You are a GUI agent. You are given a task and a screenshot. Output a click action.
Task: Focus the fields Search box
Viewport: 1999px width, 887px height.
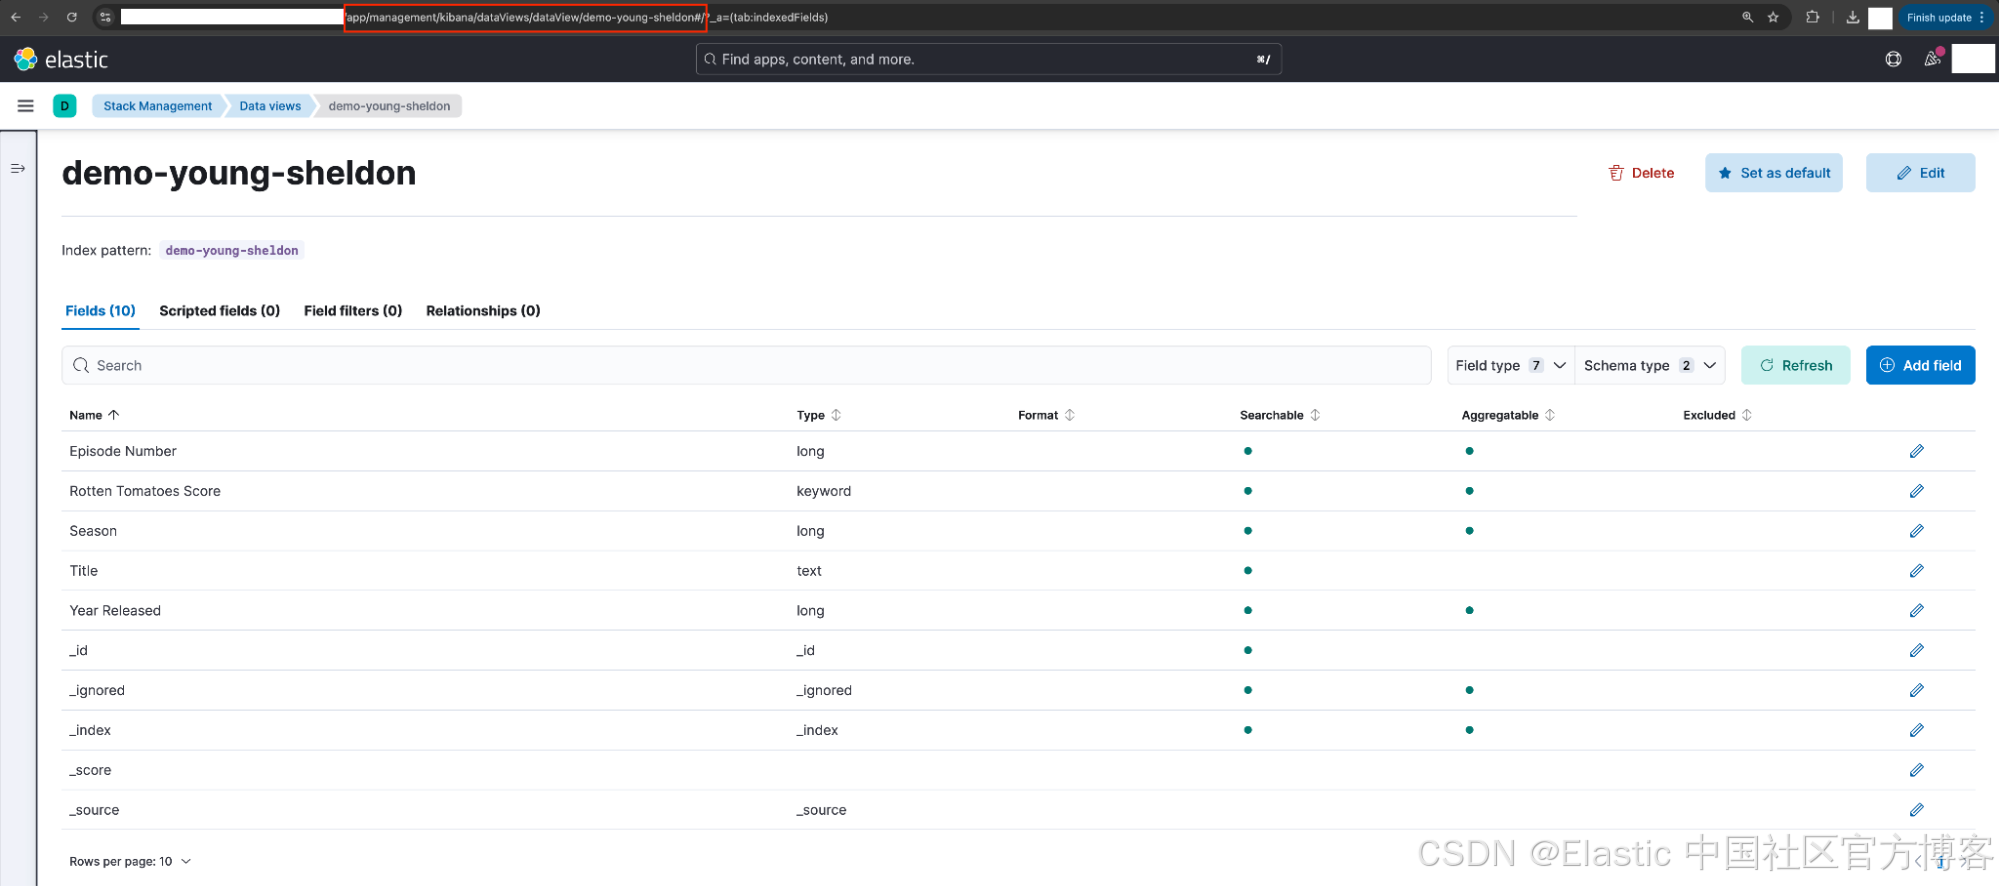(x=746, y=365)
